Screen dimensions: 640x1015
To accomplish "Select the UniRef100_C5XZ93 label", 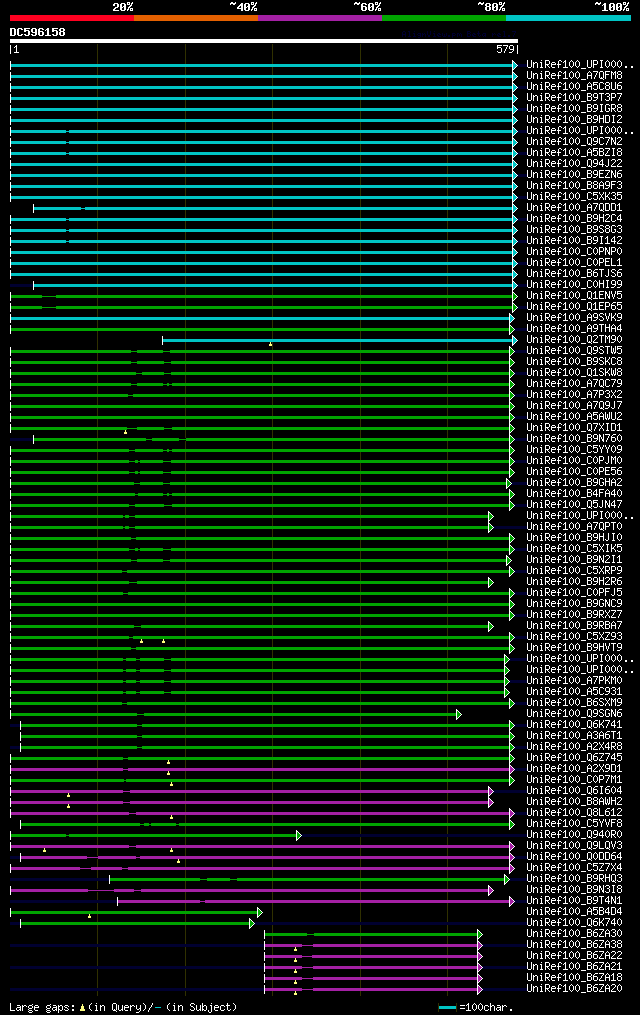I will point(574,636).
